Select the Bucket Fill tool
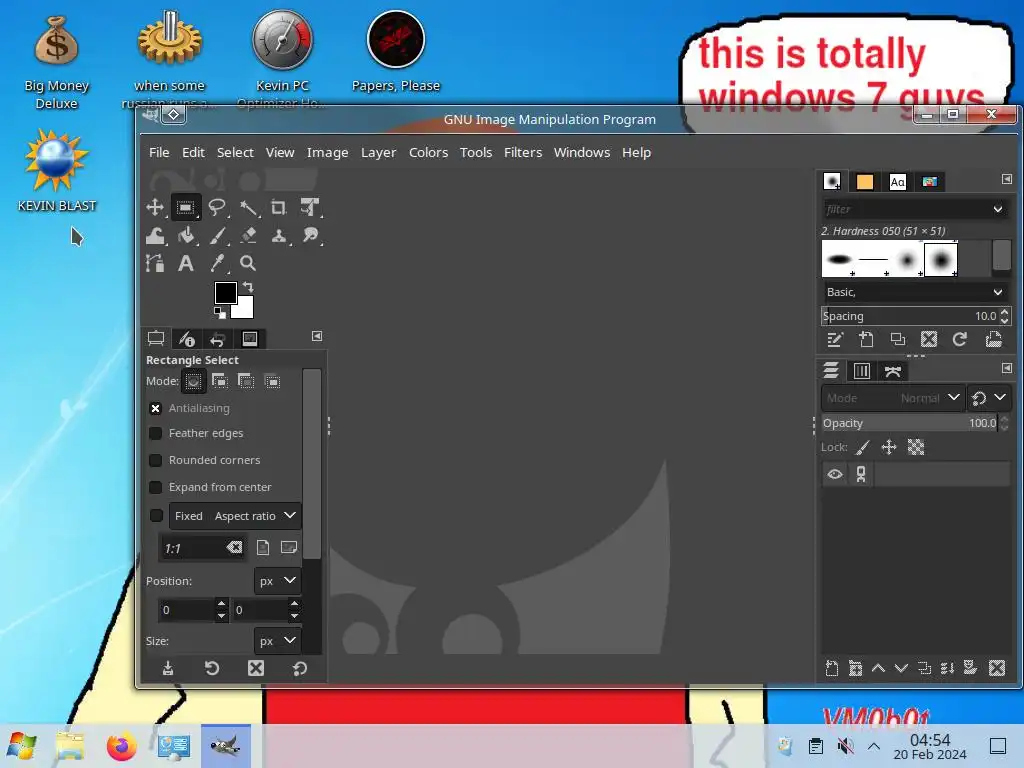 coord(185,236)
